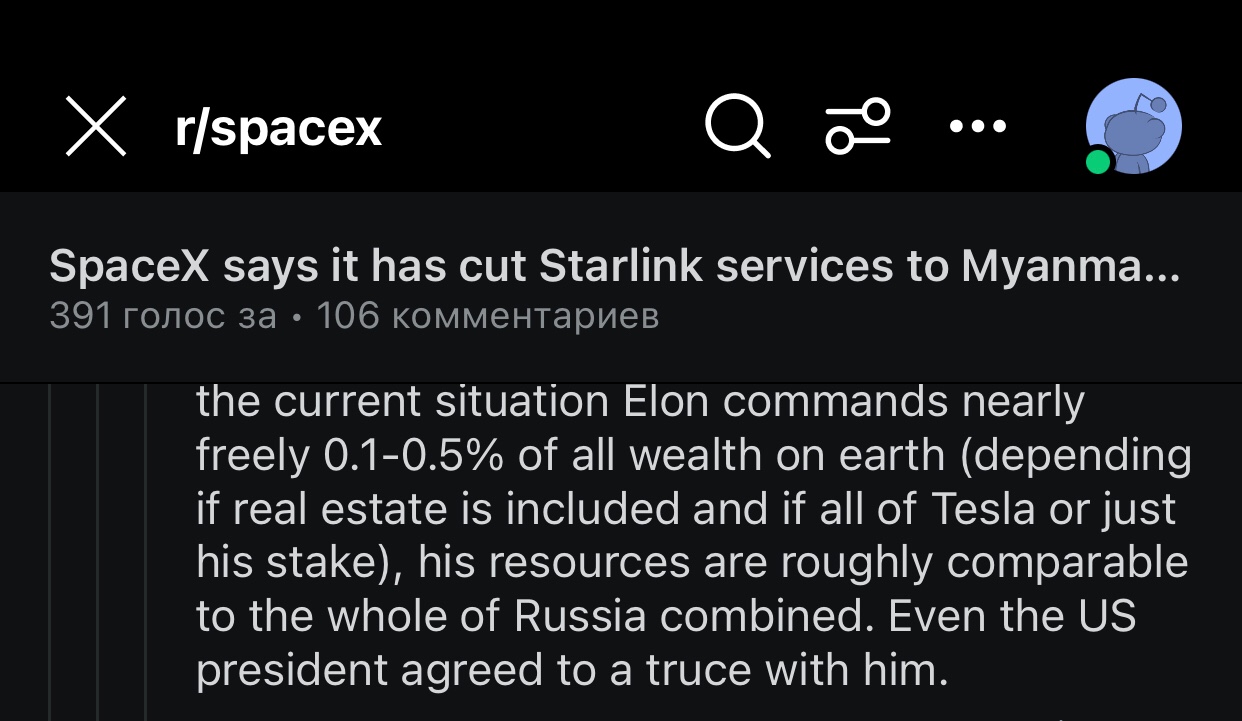
Task: Open comment sort and filter options
Action: [857, 127]
